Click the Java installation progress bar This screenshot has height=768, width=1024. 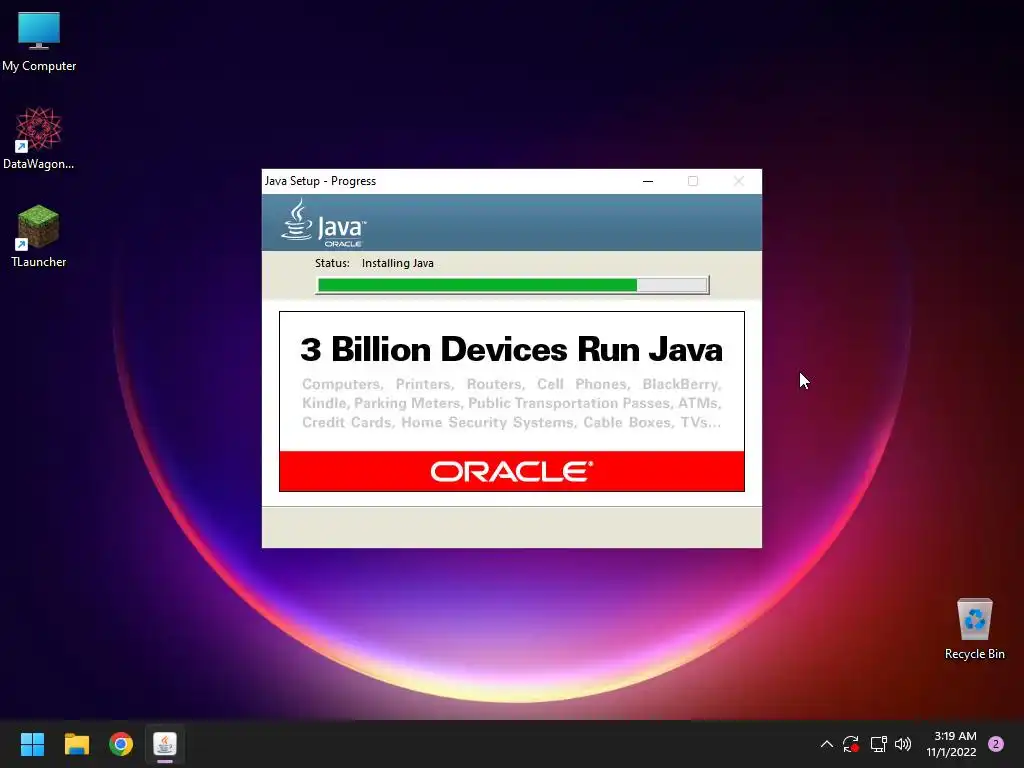pyautogui.click(x=513, y=285)
